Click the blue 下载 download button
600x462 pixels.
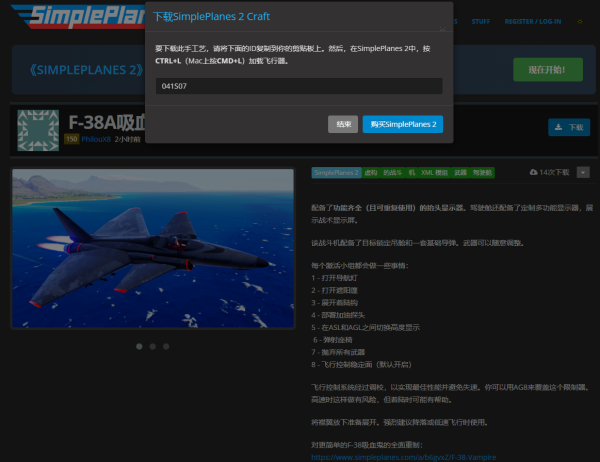(569, 127)
